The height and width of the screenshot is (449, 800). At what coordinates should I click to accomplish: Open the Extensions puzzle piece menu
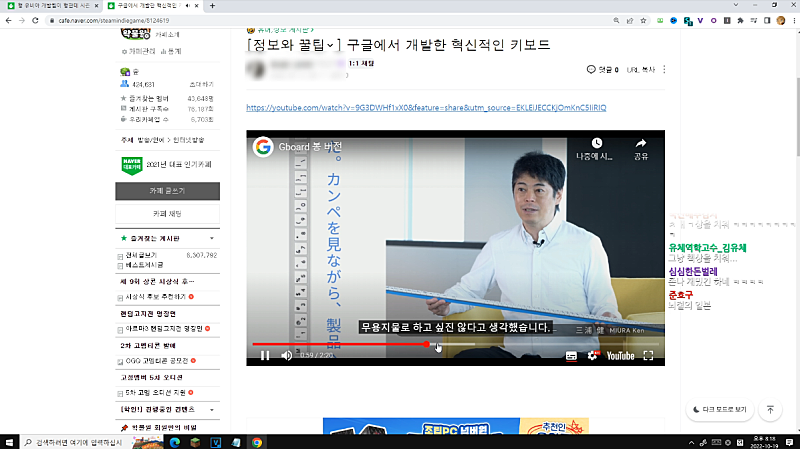click(740, 20)
